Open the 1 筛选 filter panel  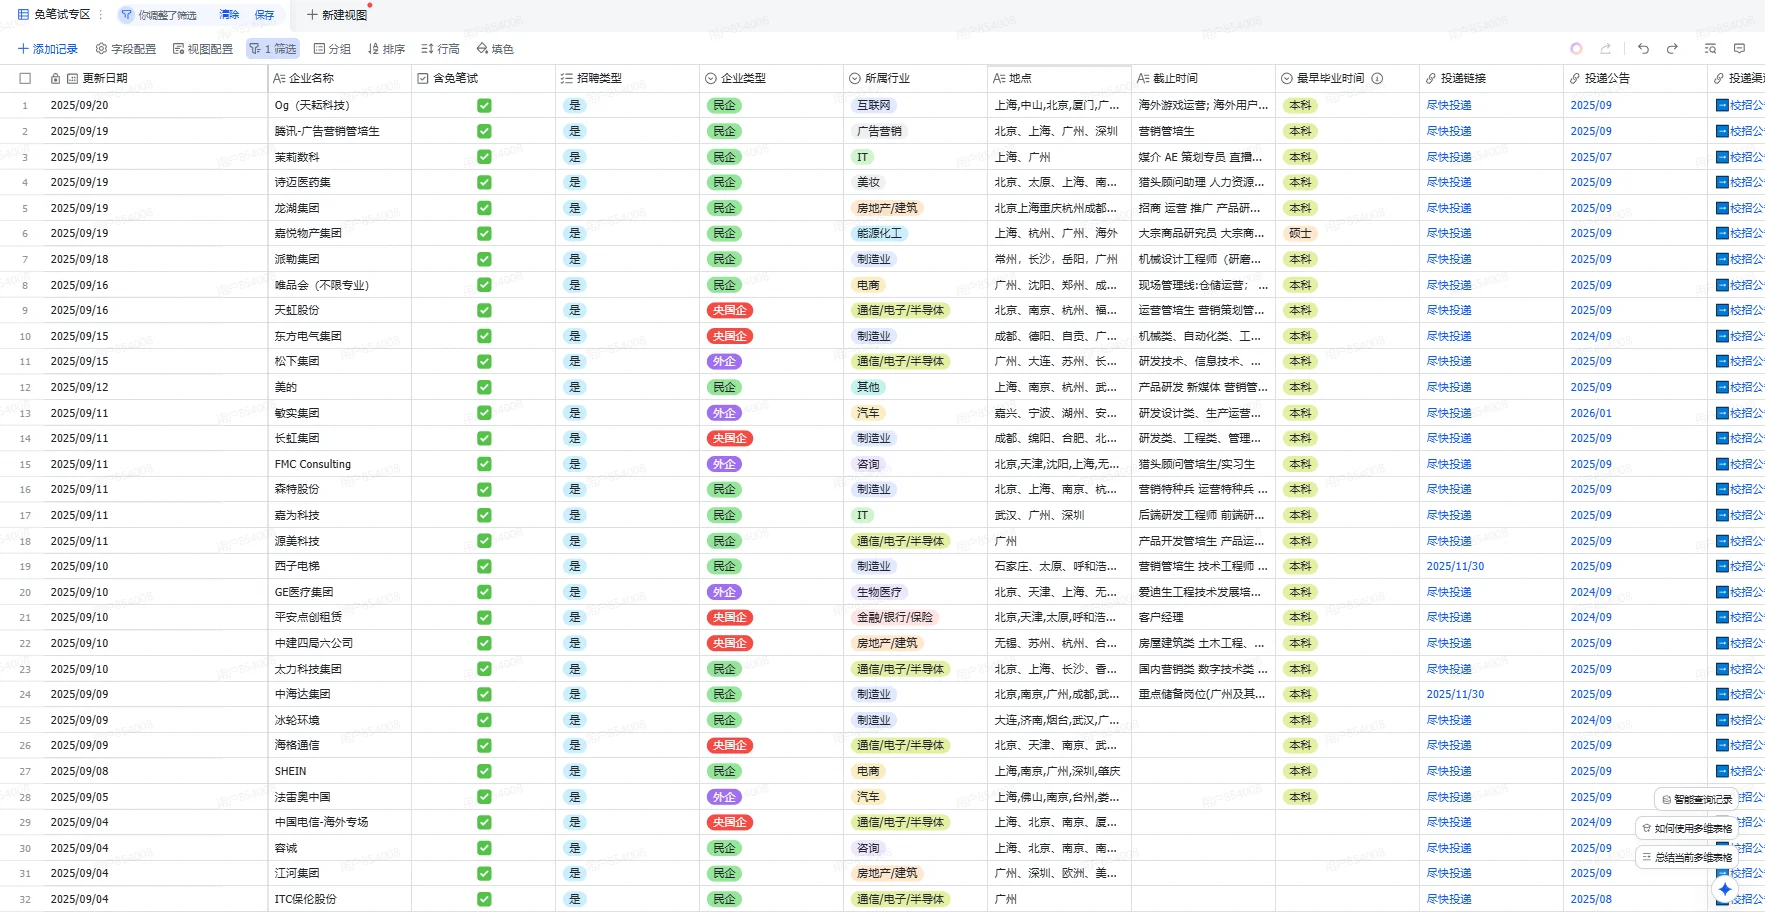pos(273,49)
